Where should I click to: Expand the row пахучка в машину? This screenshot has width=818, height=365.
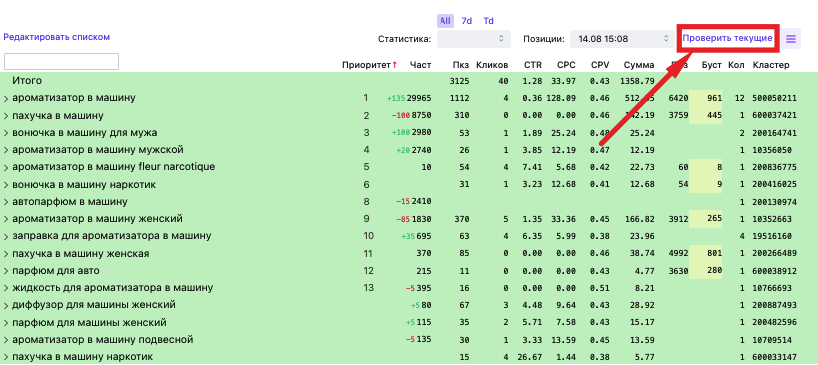click(6, 115)
